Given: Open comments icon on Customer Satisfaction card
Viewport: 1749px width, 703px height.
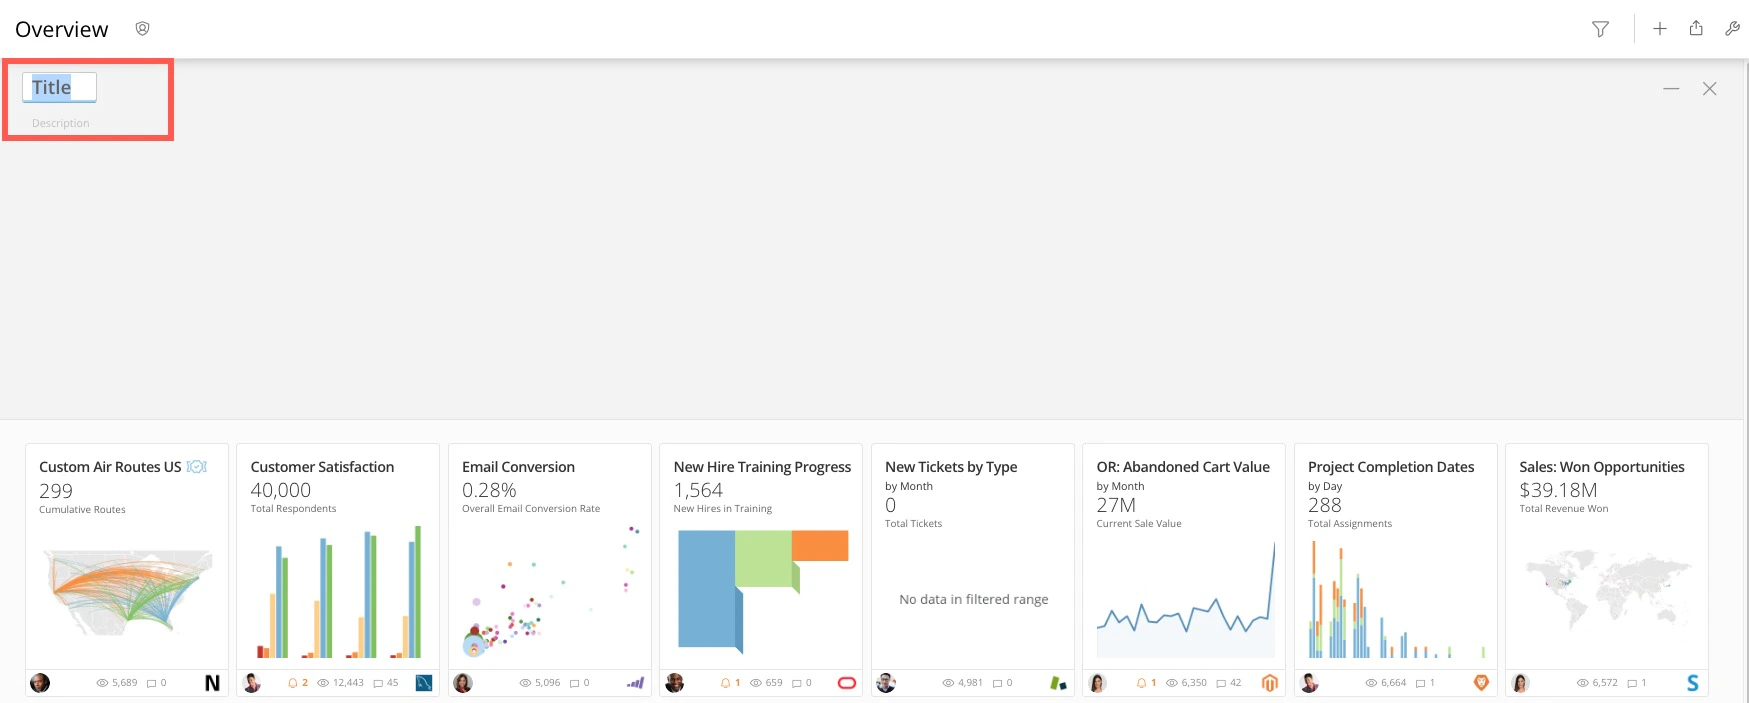Looking at the screenshot, I should [378, 683].
